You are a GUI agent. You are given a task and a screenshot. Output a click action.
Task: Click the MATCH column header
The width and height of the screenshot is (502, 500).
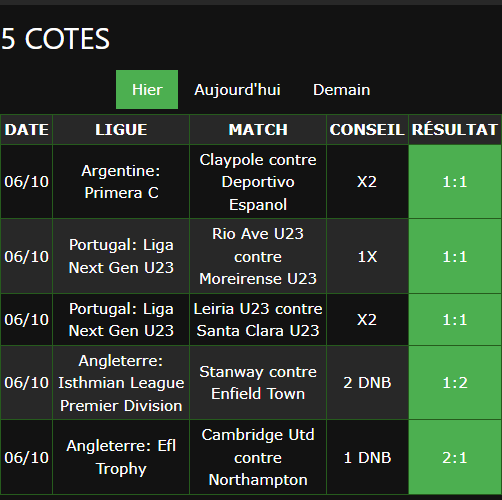click(258, 130)
